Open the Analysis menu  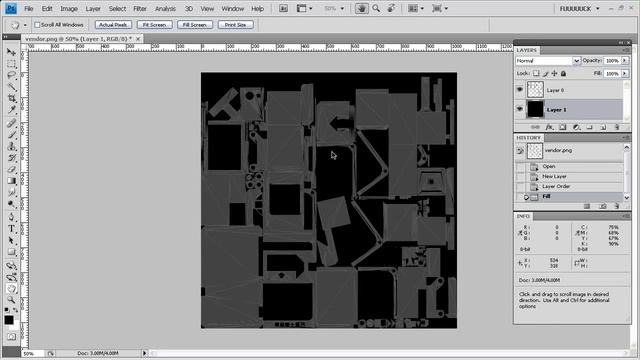(x=165, y=9)
